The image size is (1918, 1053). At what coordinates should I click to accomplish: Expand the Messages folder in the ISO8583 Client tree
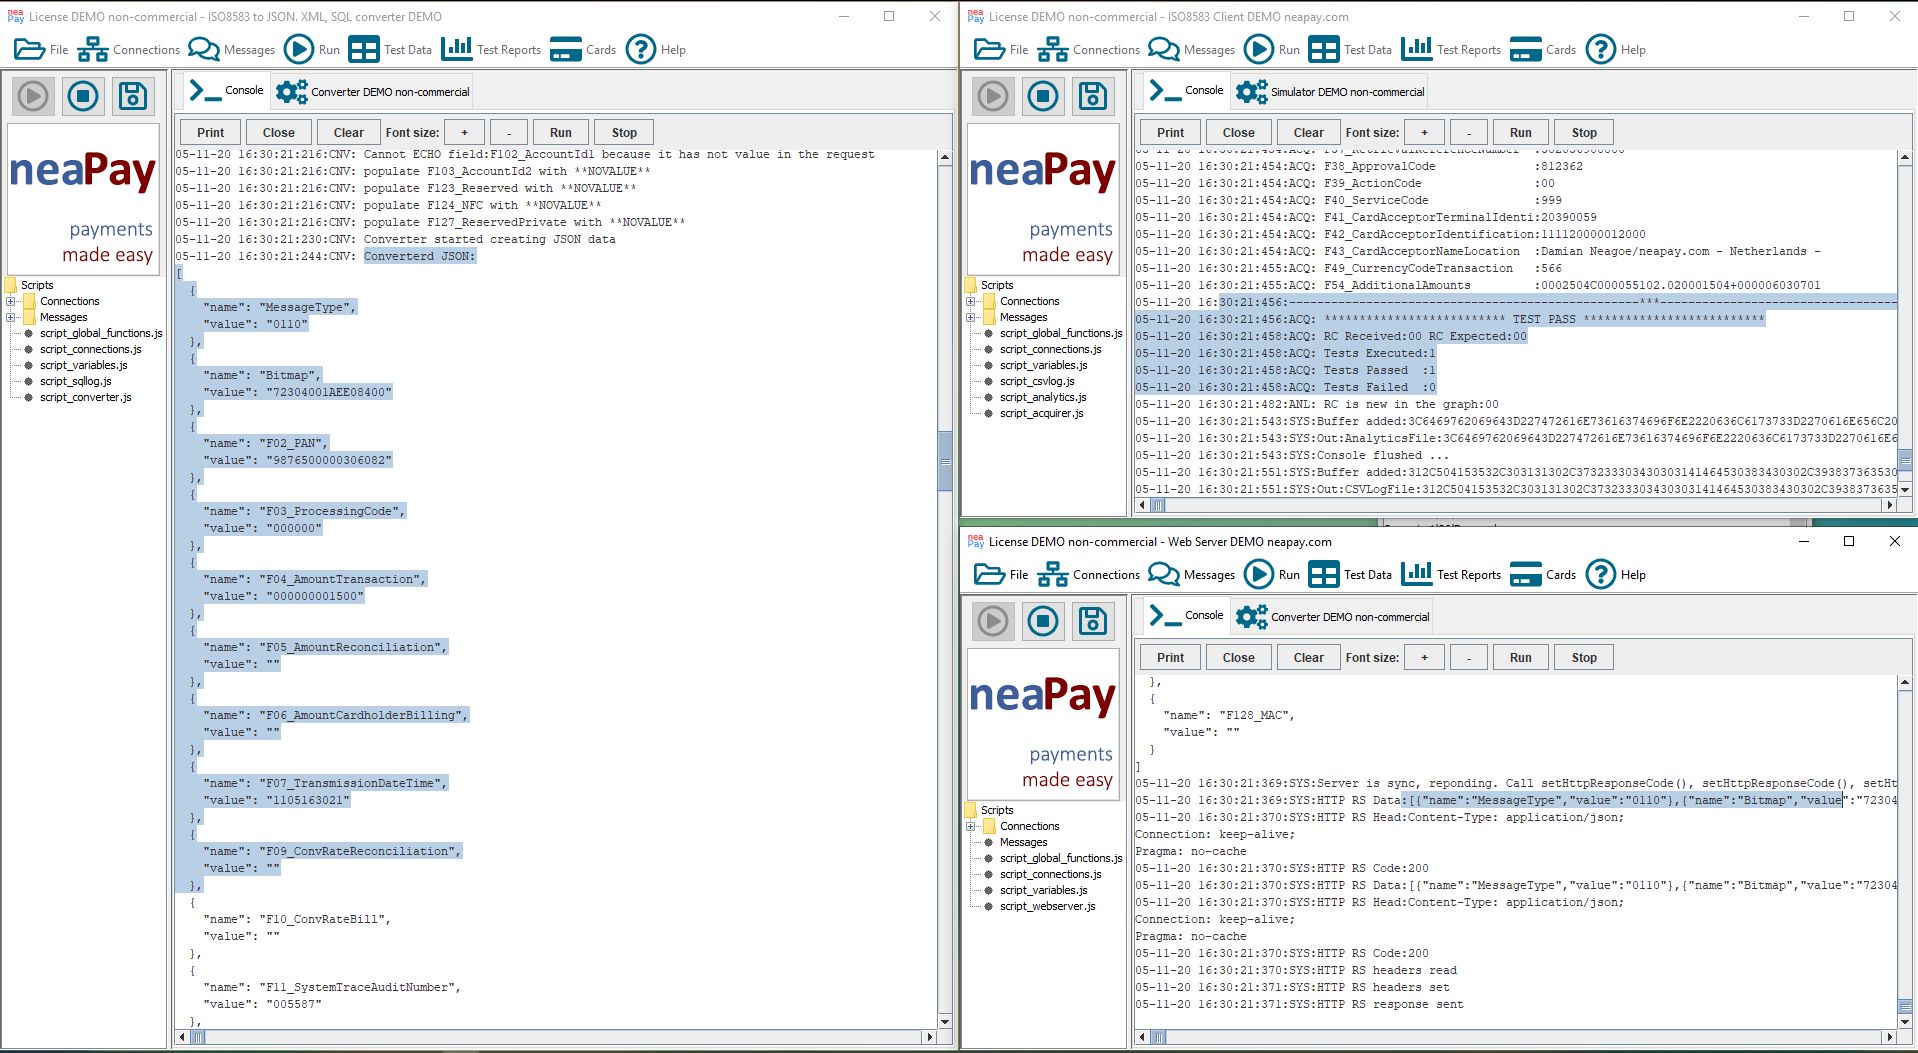(x=971, y=317)
